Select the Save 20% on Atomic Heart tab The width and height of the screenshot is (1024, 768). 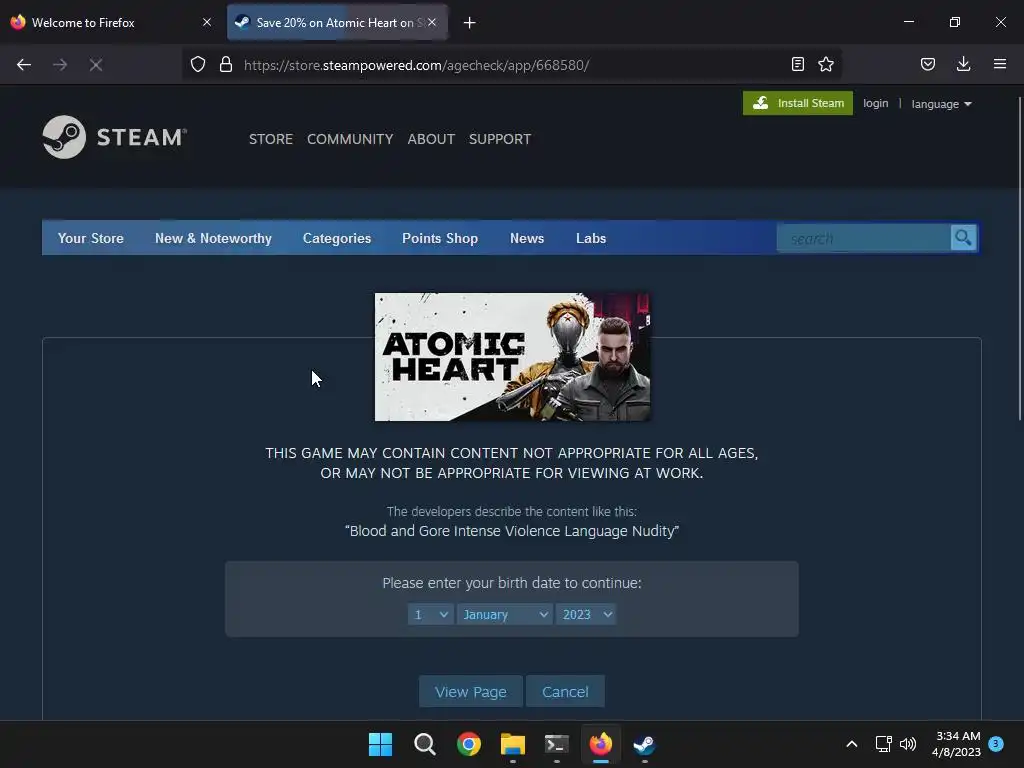point(337,23)
